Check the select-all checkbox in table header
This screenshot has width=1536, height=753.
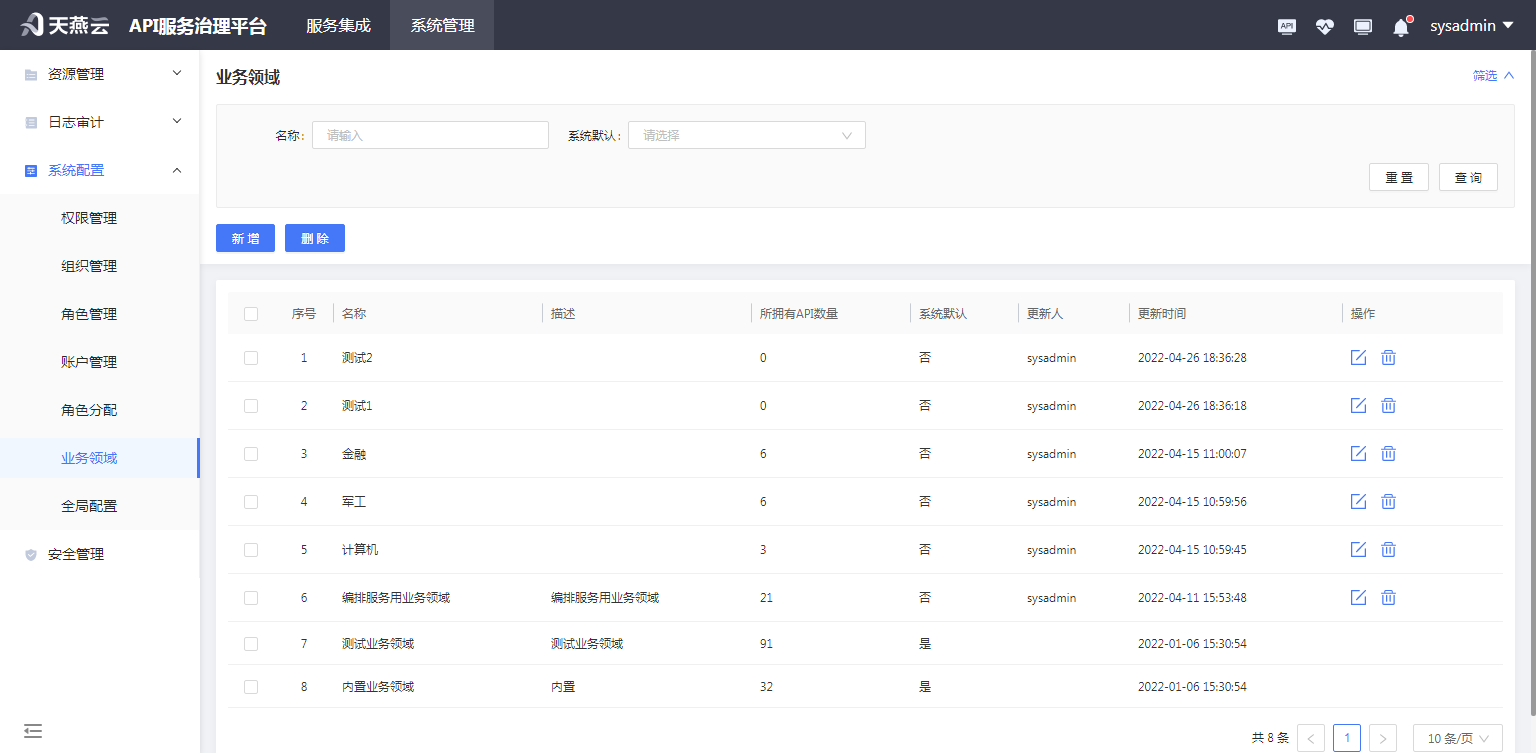coord(251,313)
